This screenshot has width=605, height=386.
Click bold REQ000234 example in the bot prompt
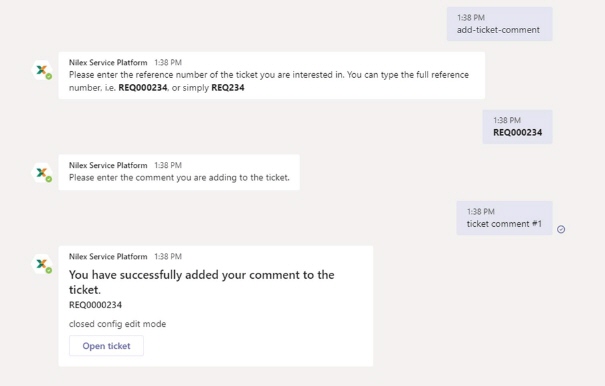pos(143,88)
